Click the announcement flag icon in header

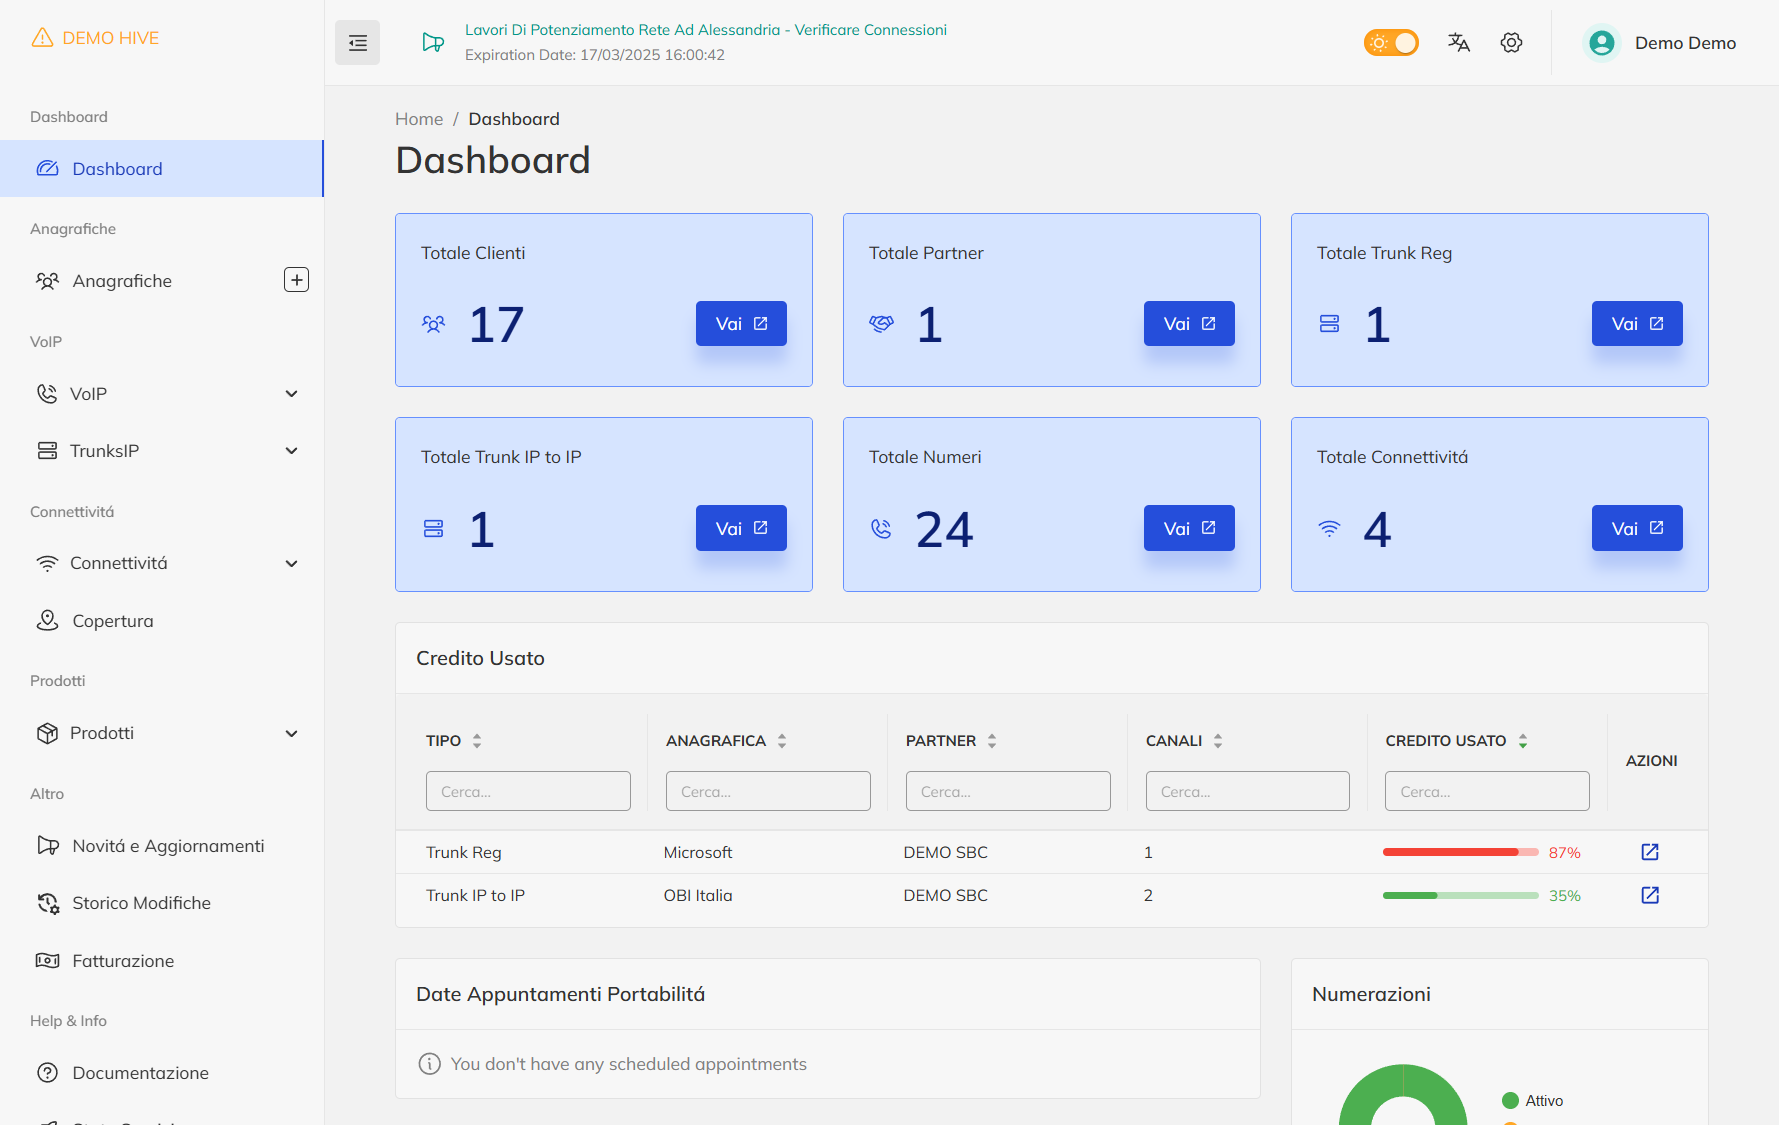[432, 42]
